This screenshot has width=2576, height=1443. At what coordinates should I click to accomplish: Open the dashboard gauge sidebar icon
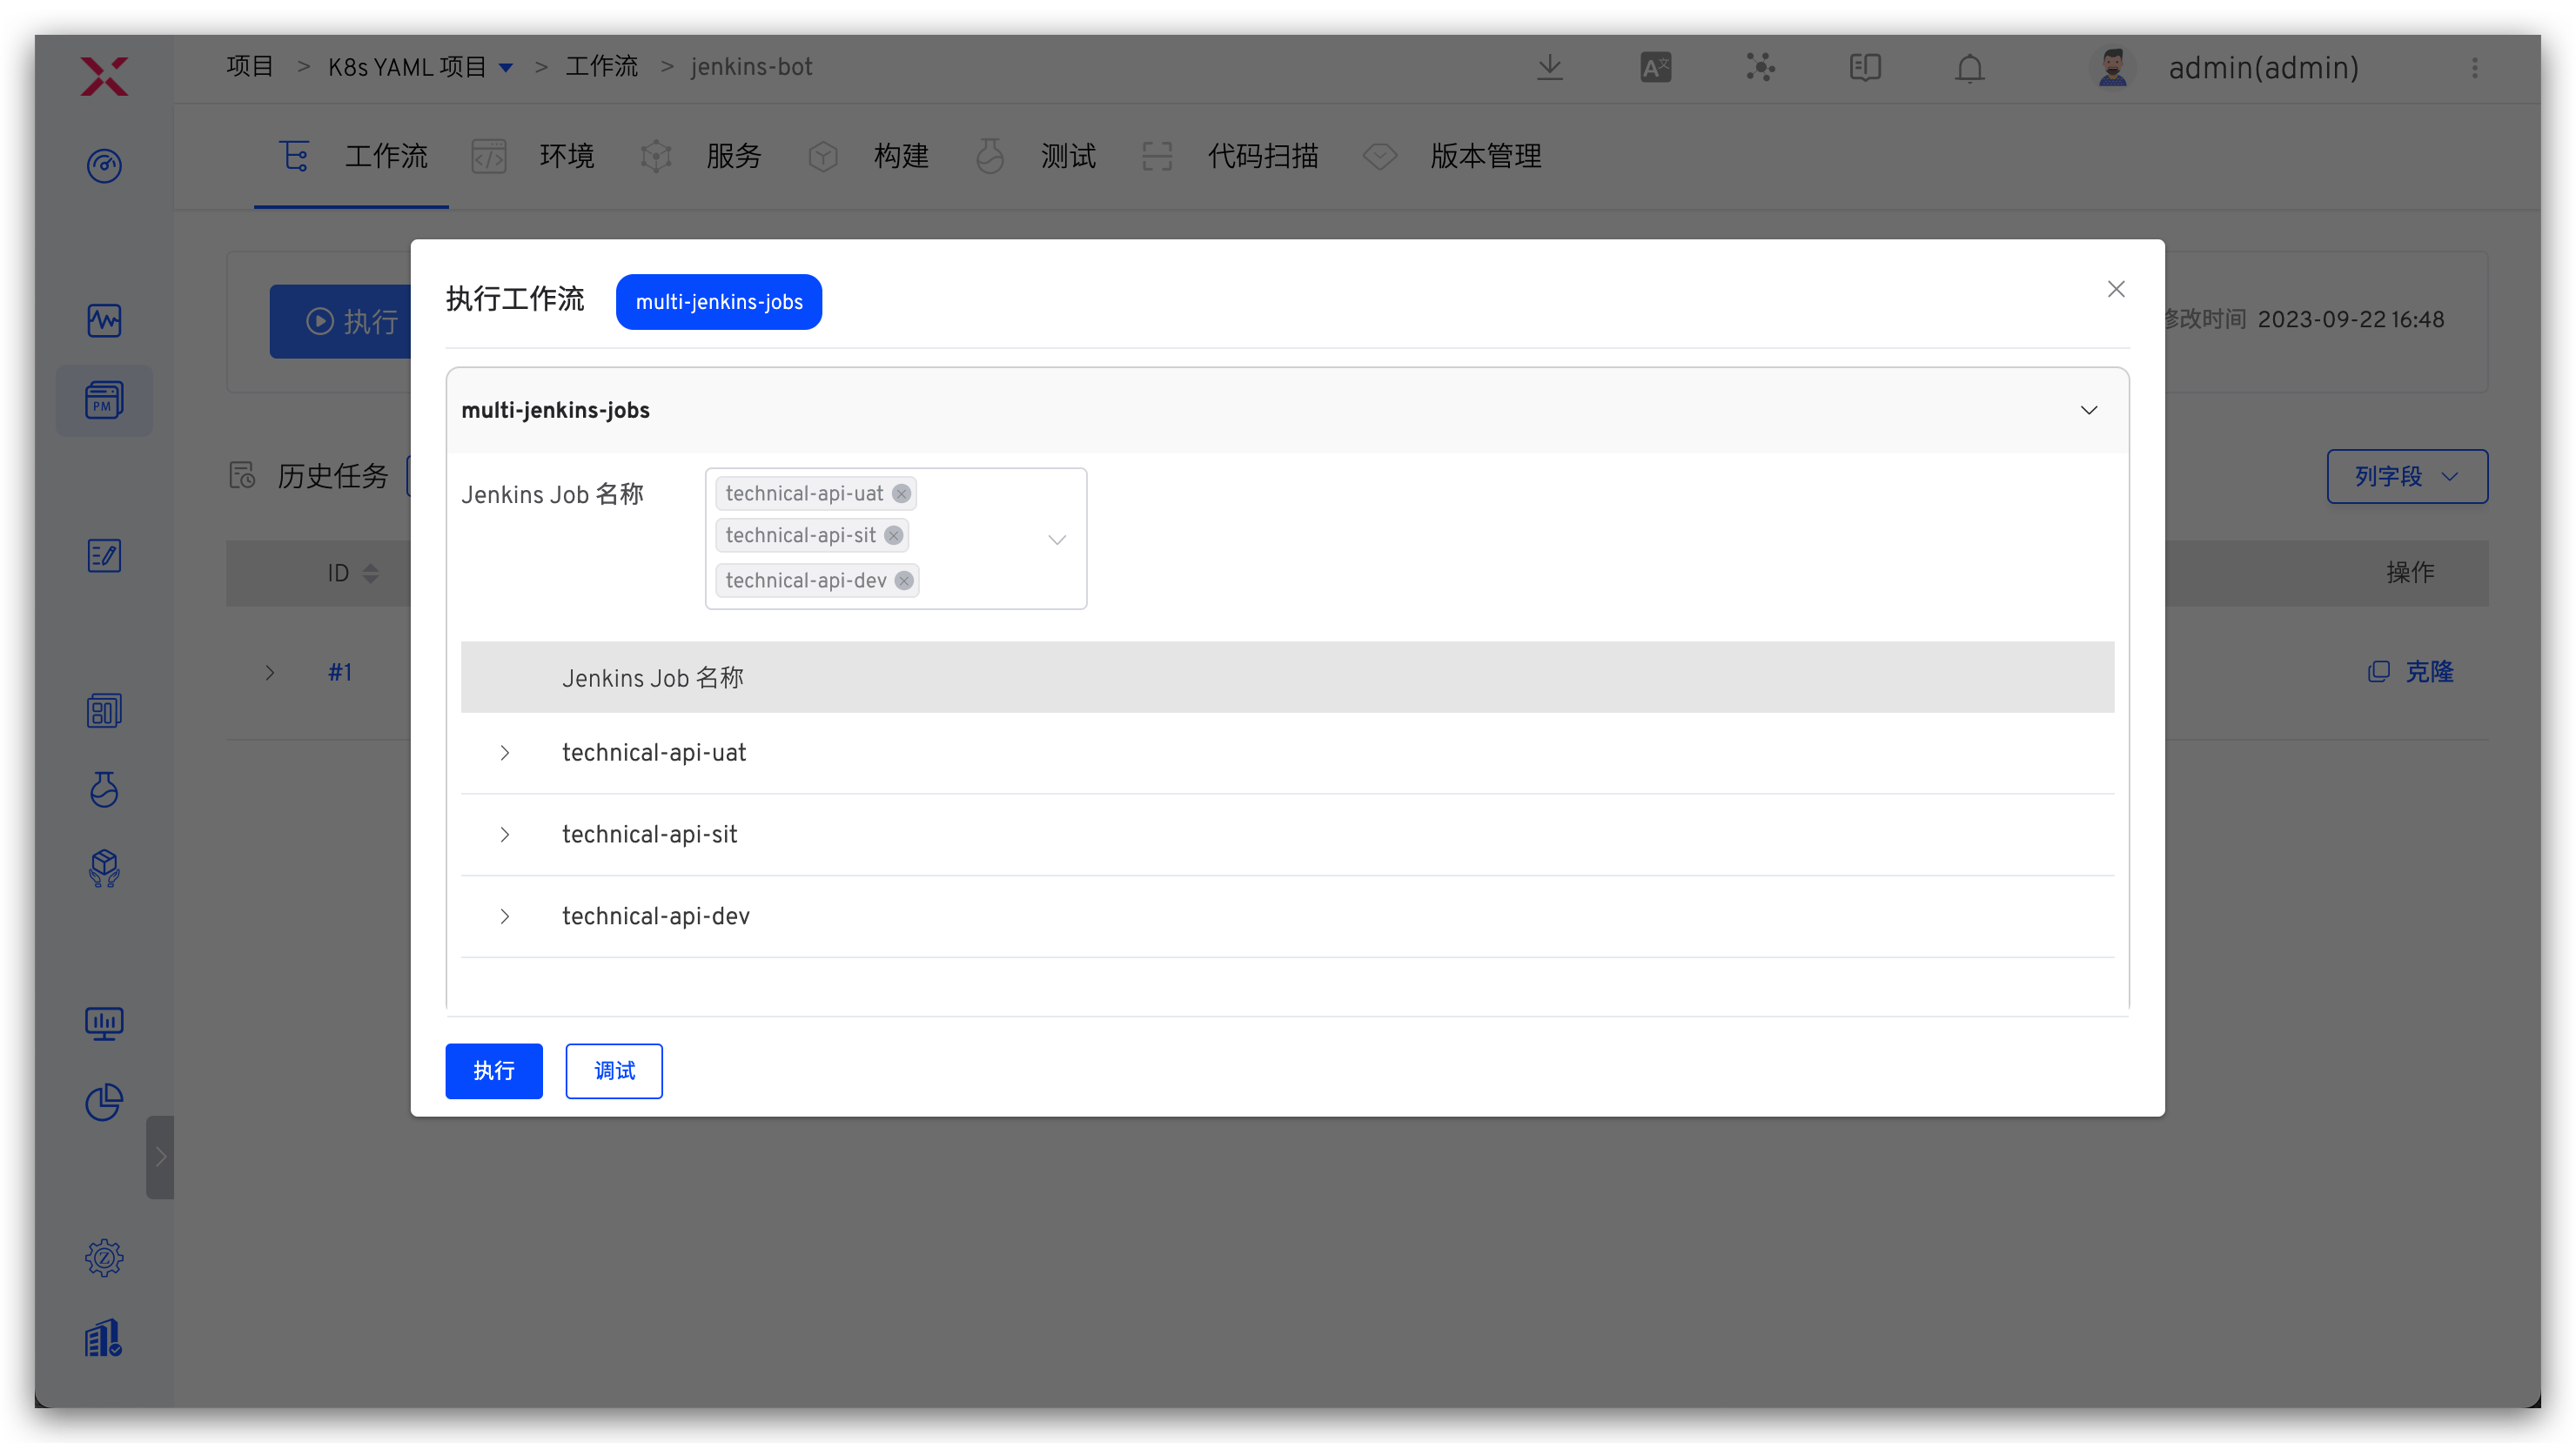click(x=104, y=165)
